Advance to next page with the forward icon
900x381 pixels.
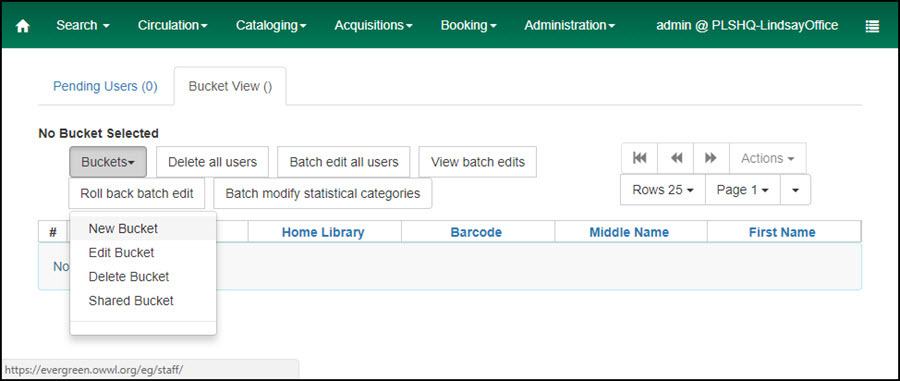click(711, 158)
